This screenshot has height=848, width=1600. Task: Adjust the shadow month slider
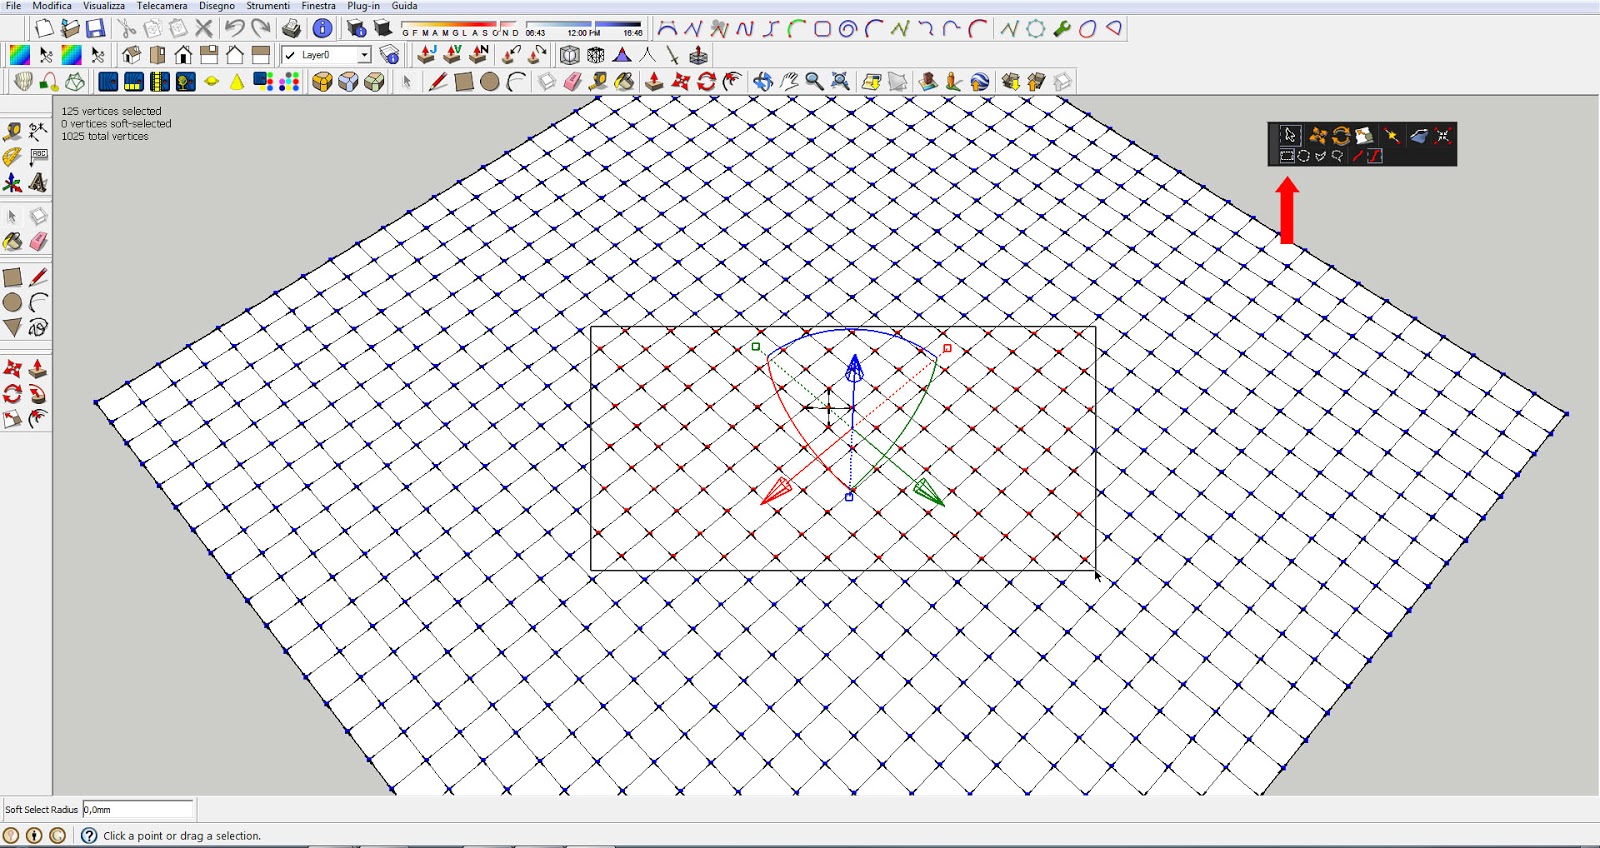pyautogui.click(x=459, y=27)
